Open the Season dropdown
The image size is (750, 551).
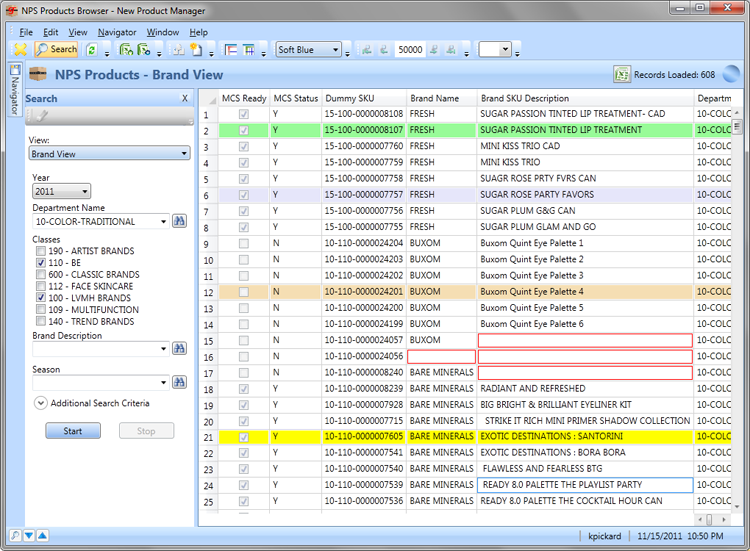[x=163, y=383]
